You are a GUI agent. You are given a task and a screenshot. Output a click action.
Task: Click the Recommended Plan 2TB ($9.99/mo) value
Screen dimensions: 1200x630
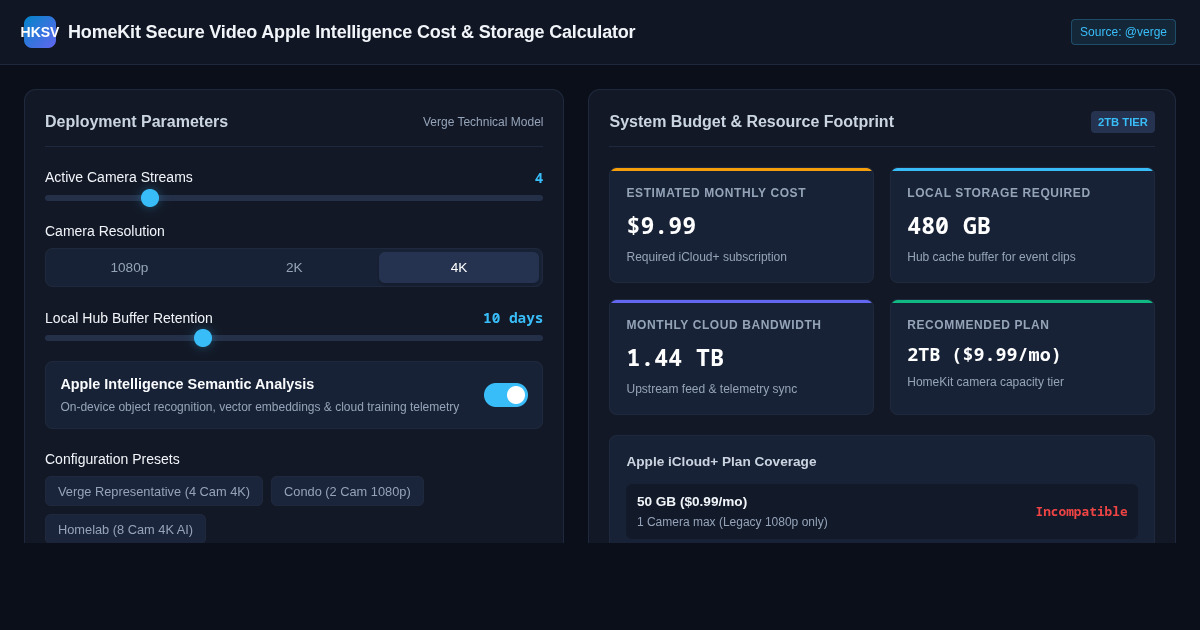coord(984,354)
